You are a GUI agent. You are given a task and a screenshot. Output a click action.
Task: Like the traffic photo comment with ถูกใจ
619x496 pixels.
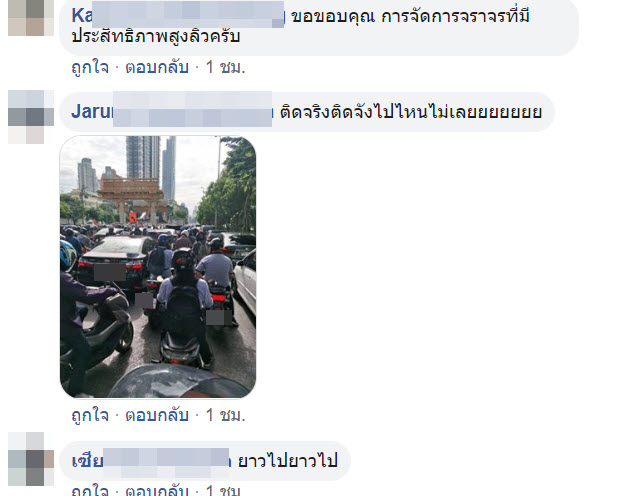90,415
